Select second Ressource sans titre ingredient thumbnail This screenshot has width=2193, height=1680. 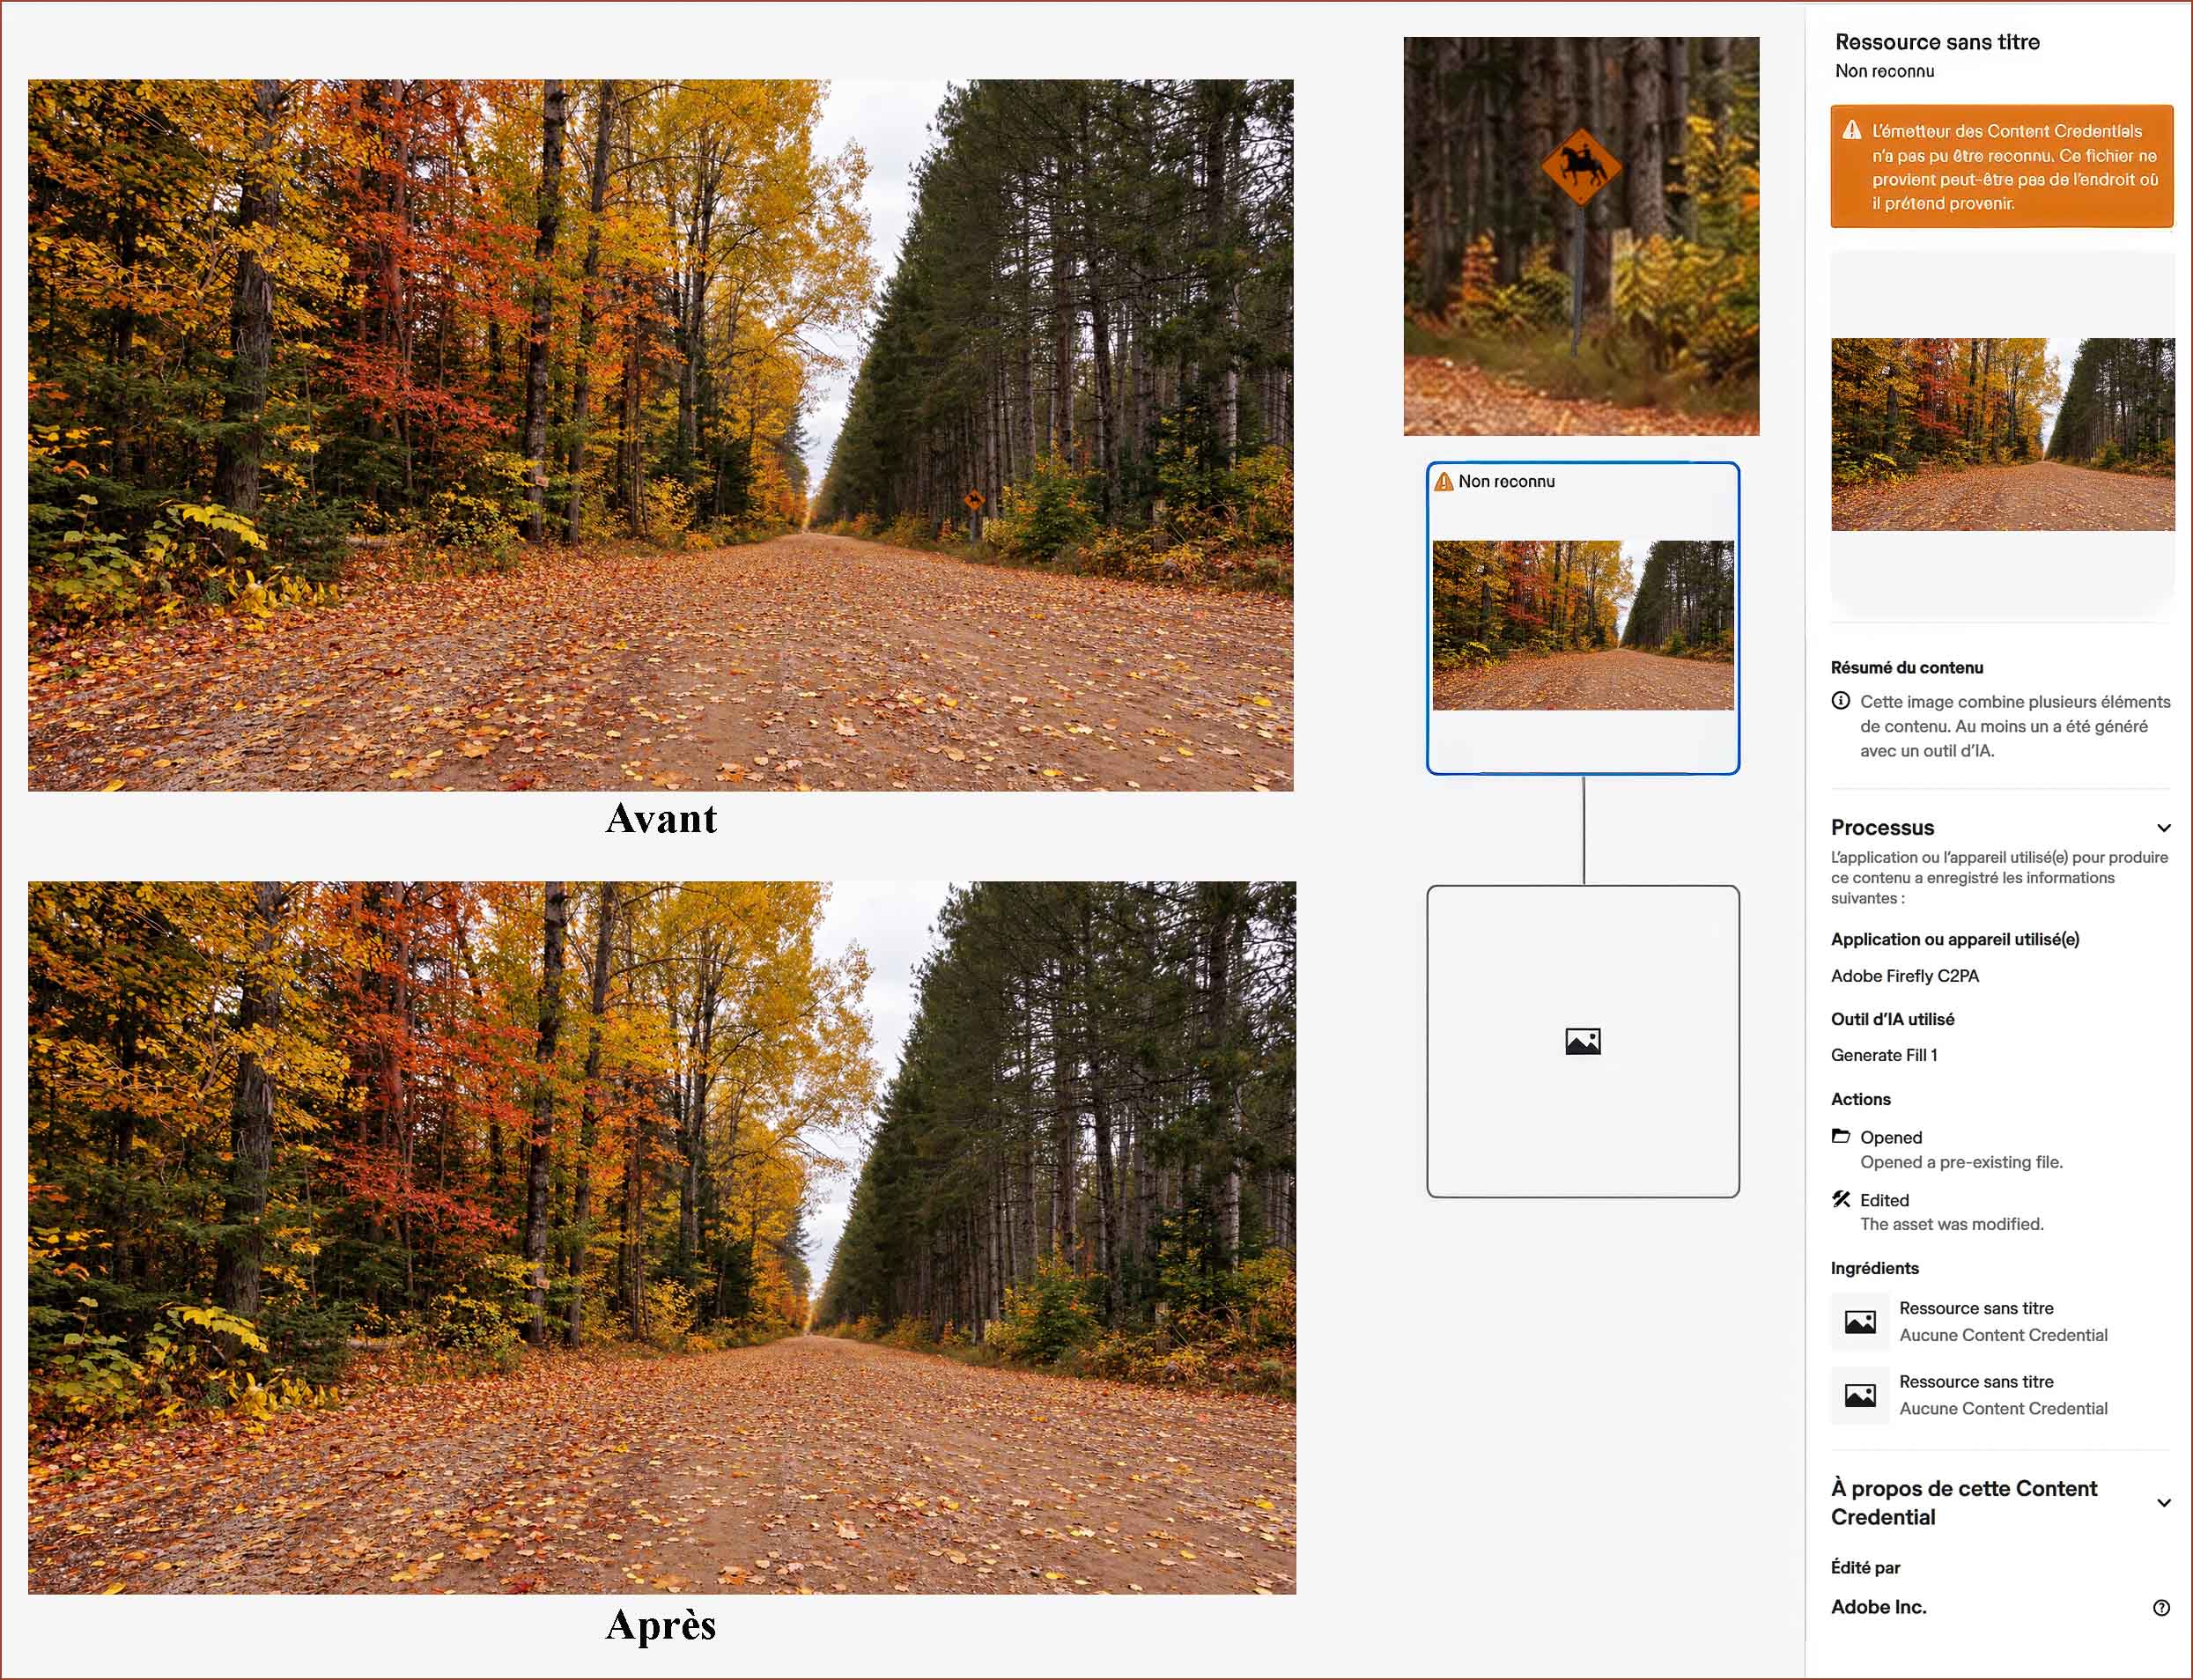click(x=1860, y=1395)
